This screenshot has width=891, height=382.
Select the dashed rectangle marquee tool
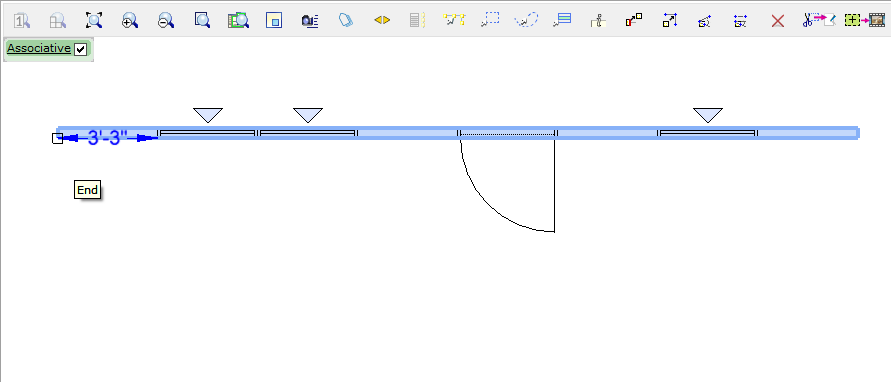coord(489,20)
